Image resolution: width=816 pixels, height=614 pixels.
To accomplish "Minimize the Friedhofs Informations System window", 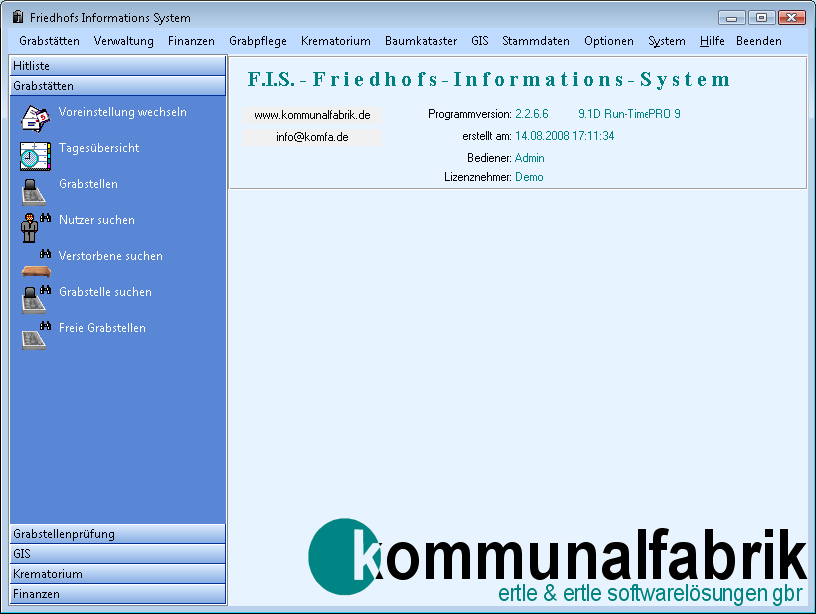I will (732, 18).
